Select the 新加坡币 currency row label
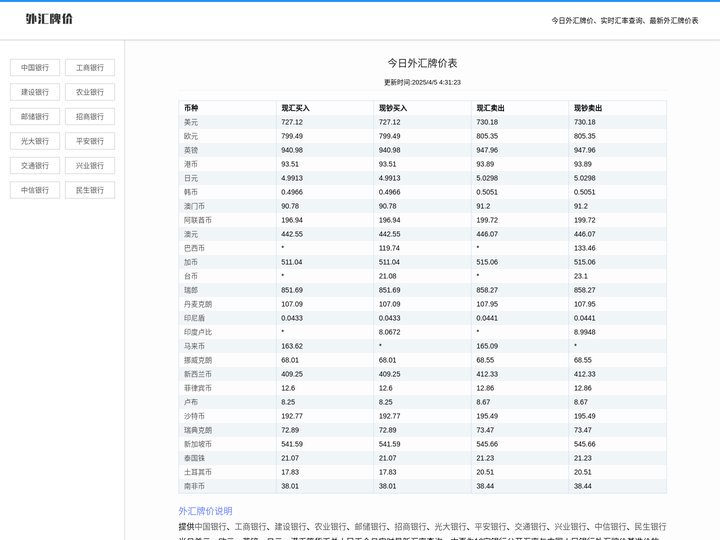 click(x=198, y=444)
